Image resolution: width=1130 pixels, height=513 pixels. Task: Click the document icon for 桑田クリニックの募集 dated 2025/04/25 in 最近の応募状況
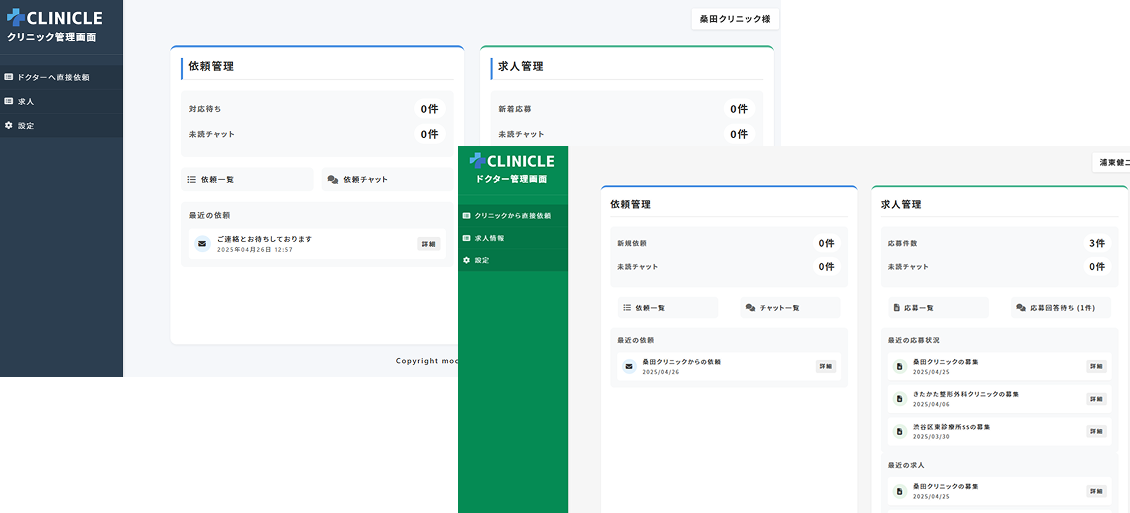[899, 367]
